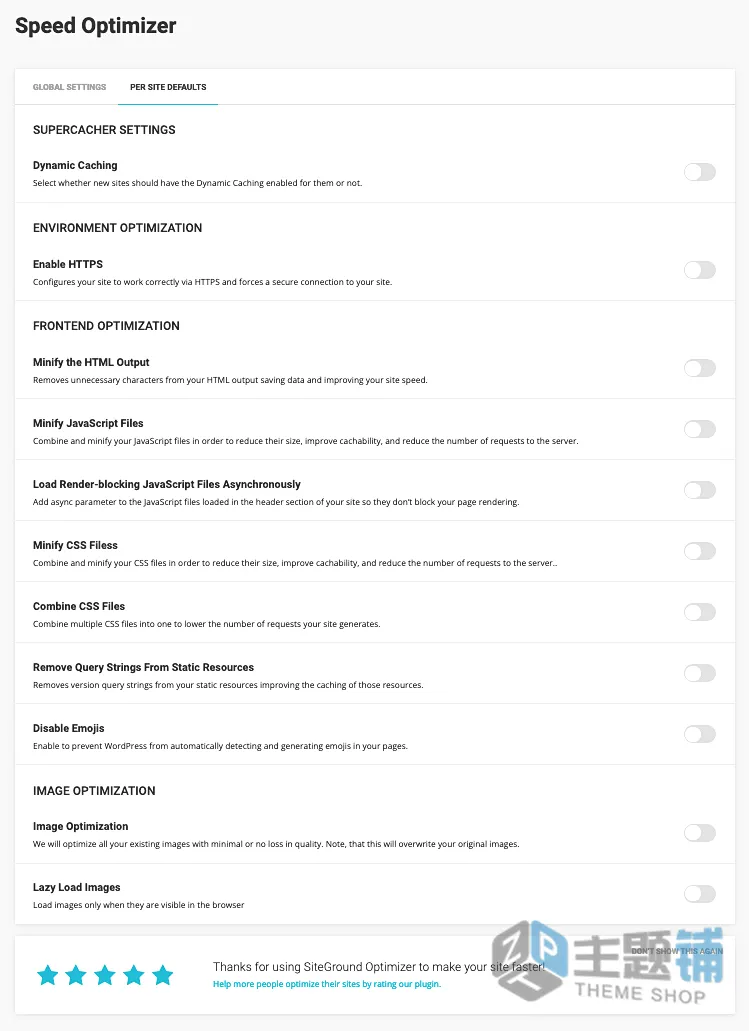
Task: Click the fourth rating star
Action: 133,975
